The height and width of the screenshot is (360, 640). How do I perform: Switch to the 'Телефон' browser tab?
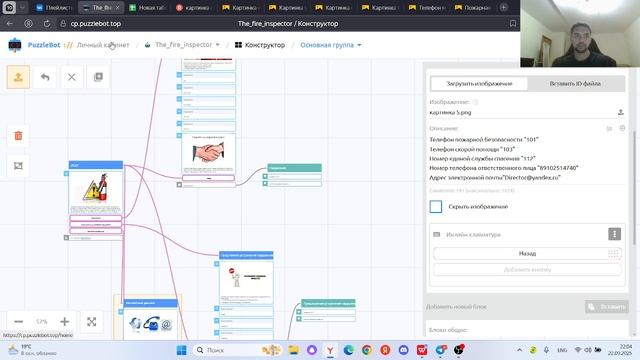pyautogui.click(x=426, y=7)
